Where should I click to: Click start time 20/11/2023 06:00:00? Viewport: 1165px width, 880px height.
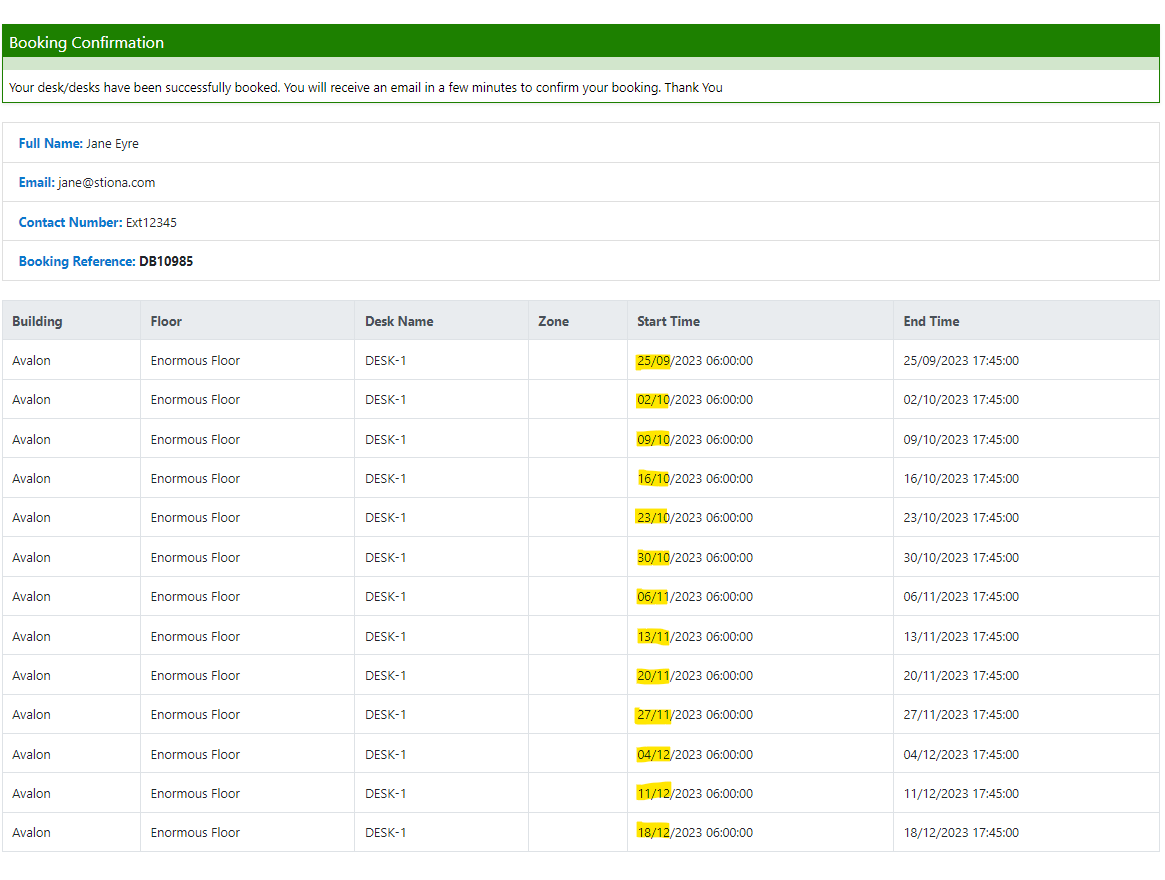pos(695,676)
